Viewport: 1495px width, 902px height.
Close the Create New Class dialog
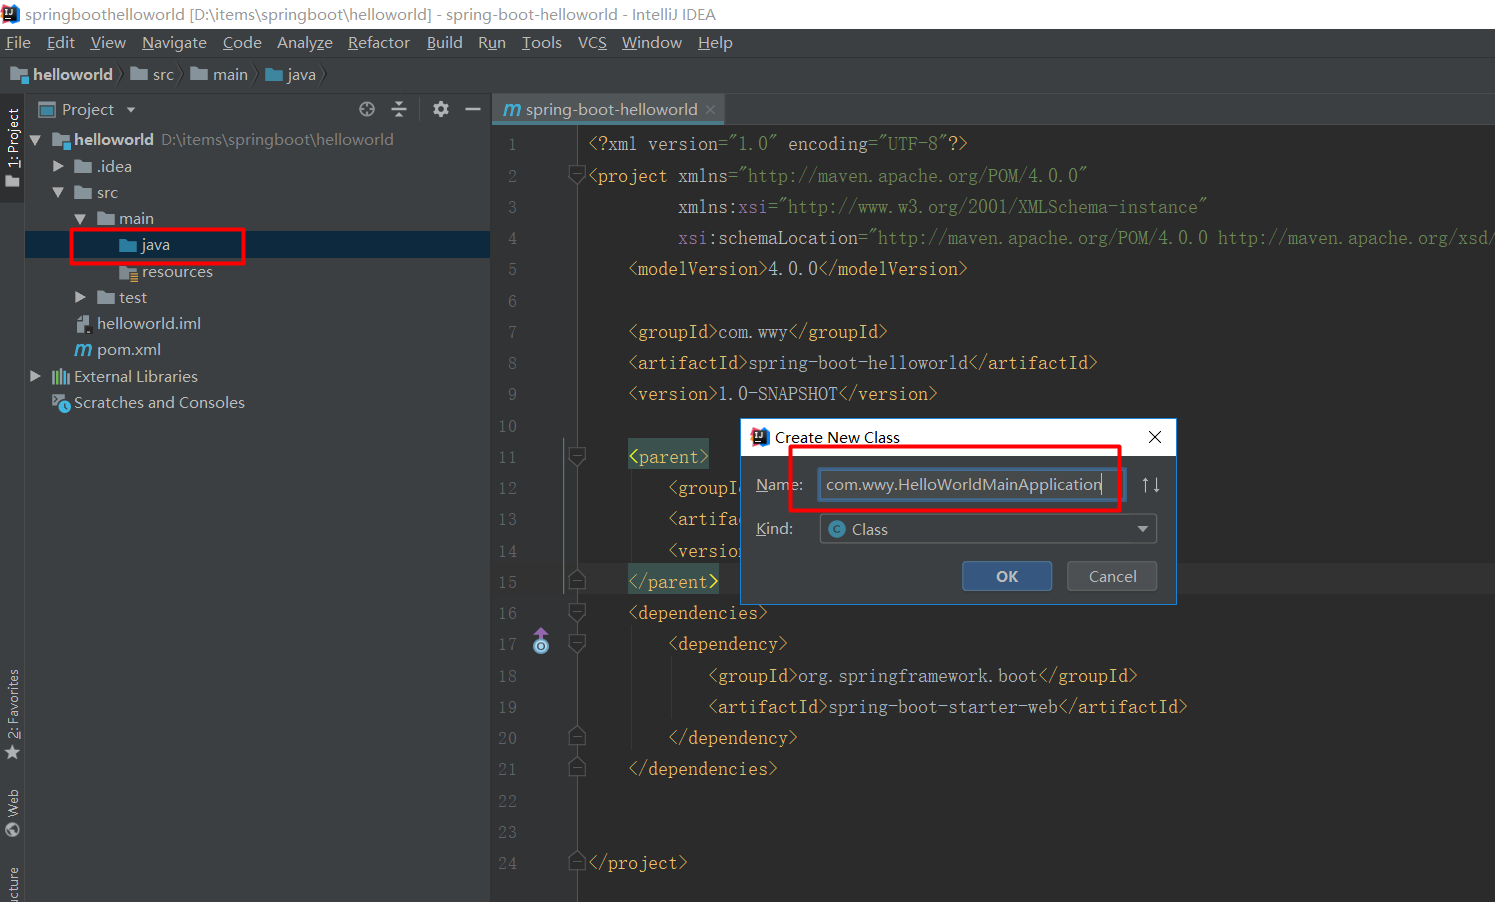1155,437
